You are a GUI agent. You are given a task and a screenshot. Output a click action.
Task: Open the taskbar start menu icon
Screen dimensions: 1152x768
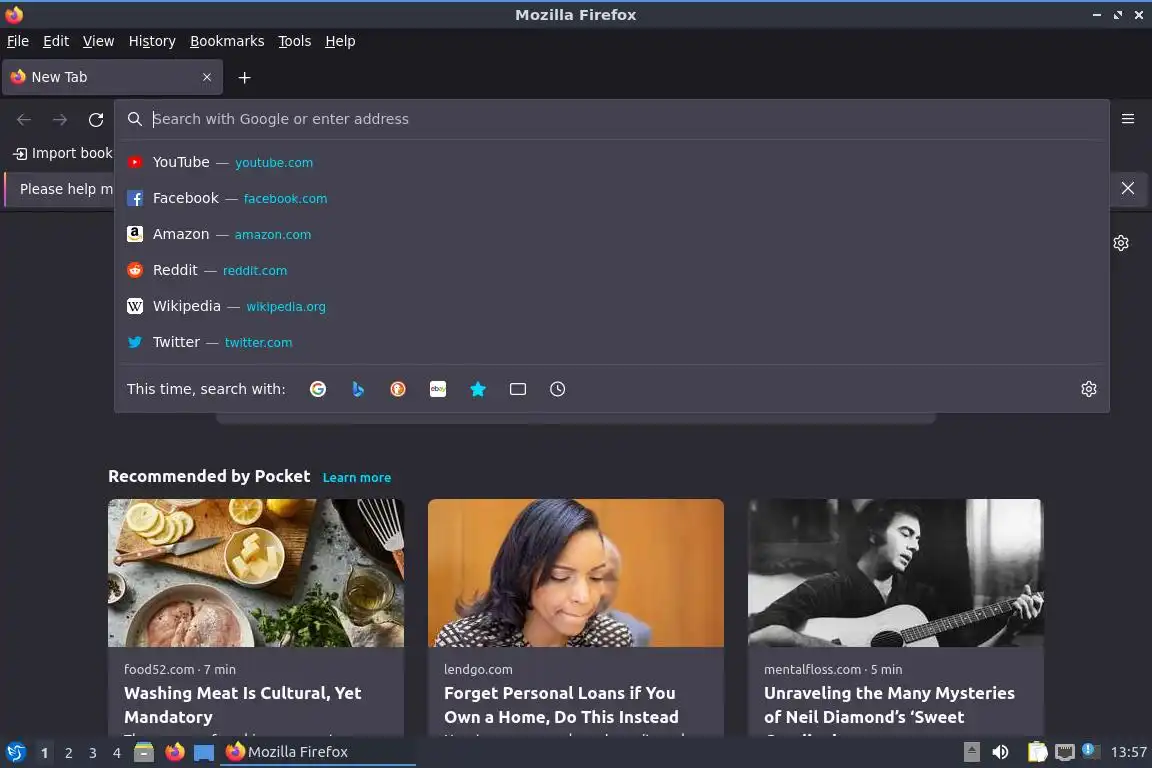point(16,752)
